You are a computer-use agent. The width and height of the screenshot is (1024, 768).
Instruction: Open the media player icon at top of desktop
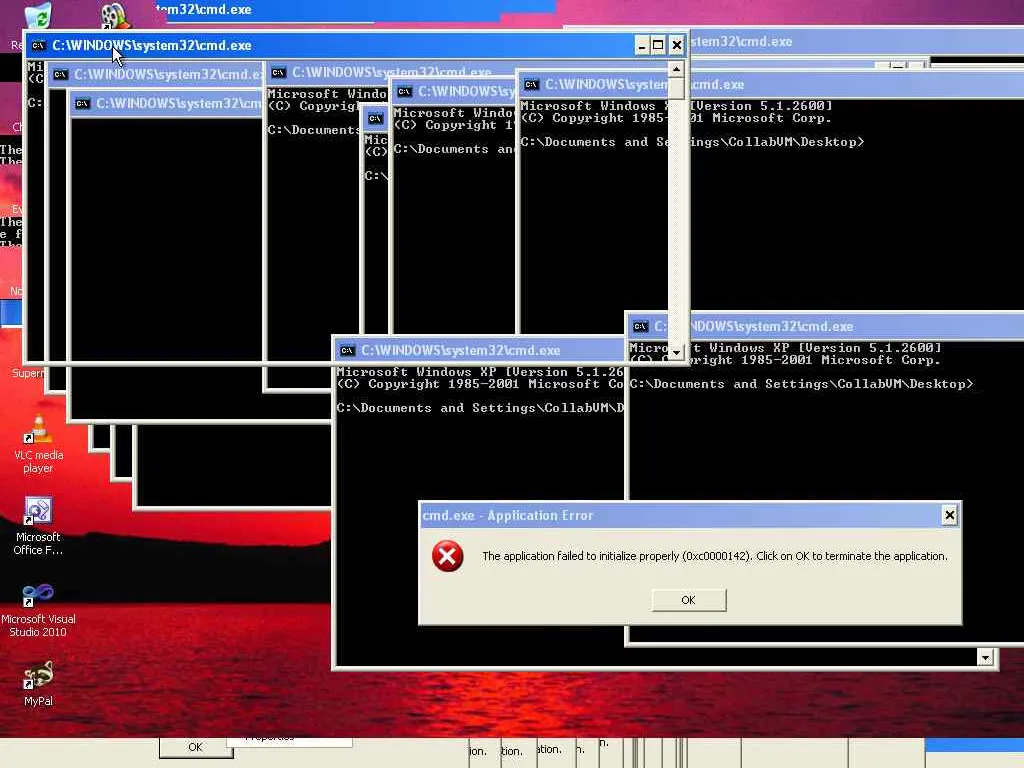click(114, 16)
